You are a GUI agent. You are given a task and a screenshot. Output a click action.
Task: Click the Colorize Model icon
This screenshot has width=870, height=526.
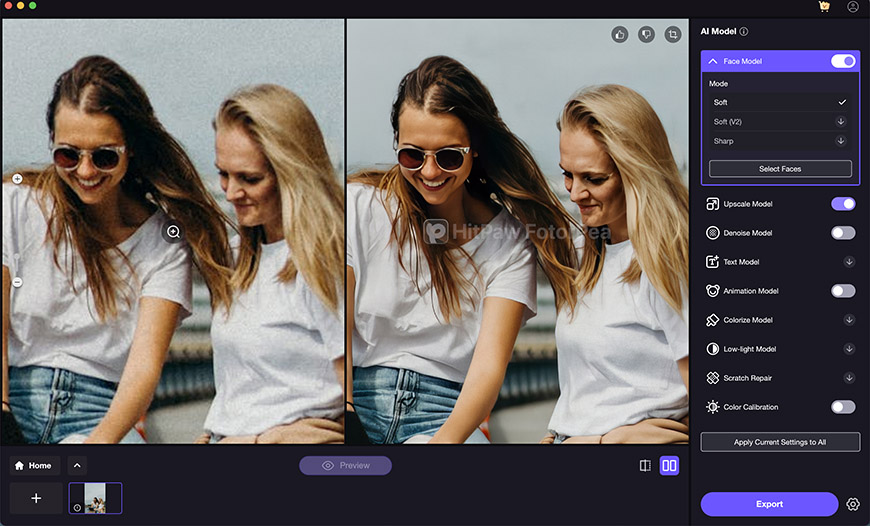[x=712, y=320]
